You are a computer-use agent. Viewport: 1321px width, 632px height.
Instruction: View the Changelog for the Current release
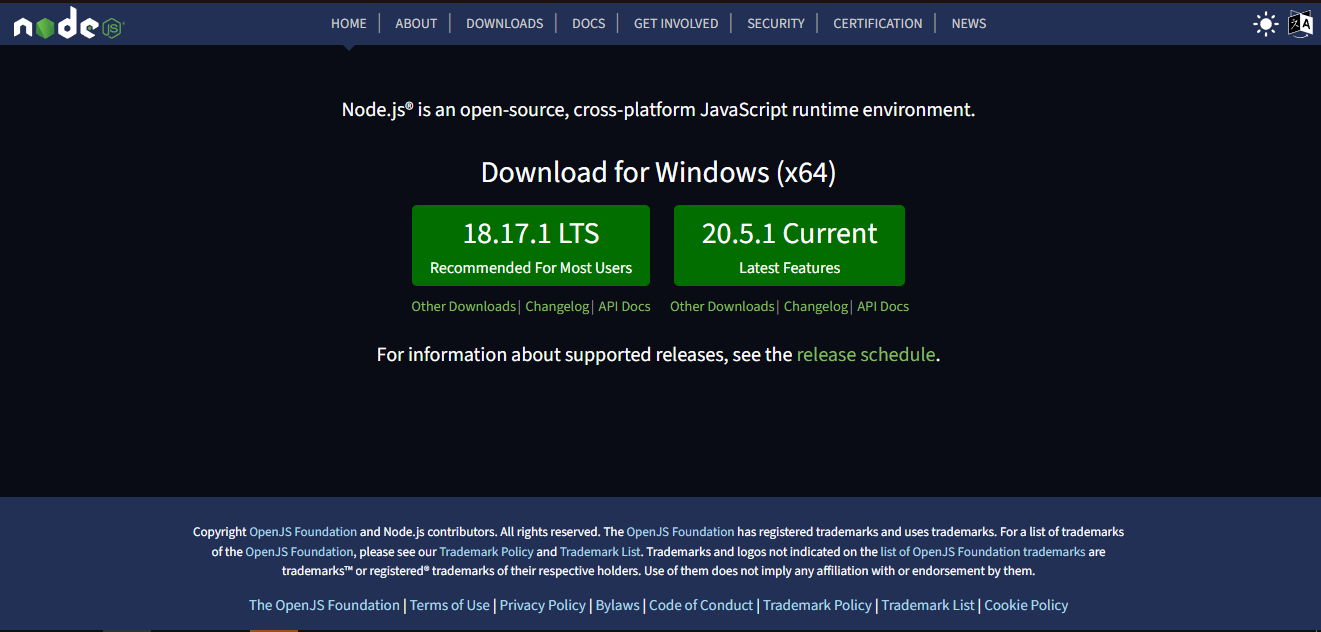coord(815,307)
